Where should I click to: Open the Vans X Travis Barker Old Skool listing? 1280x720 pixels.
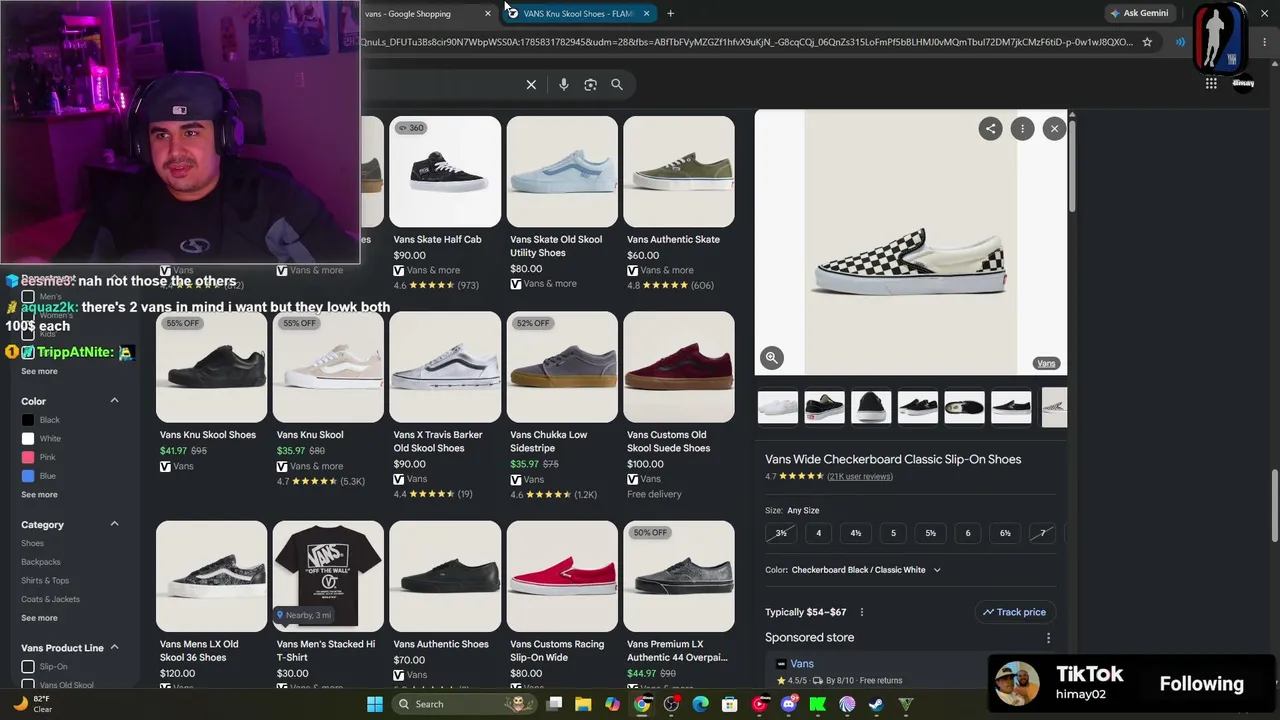pos(445,406)
